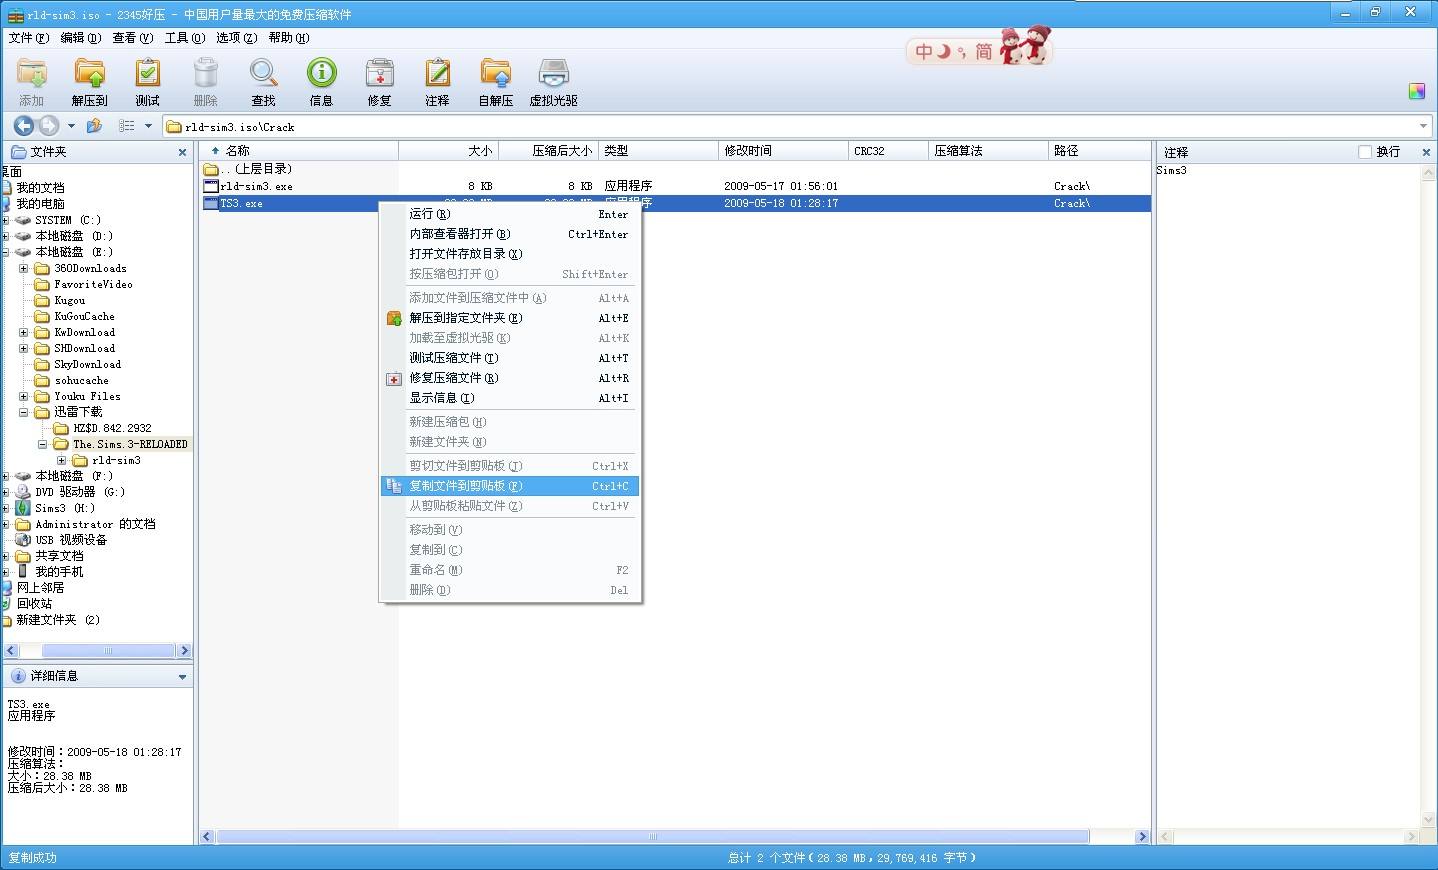Open the 文件(F) menu
The height and width of the screenshot is (870, 1438).
(x=28, y=38)
